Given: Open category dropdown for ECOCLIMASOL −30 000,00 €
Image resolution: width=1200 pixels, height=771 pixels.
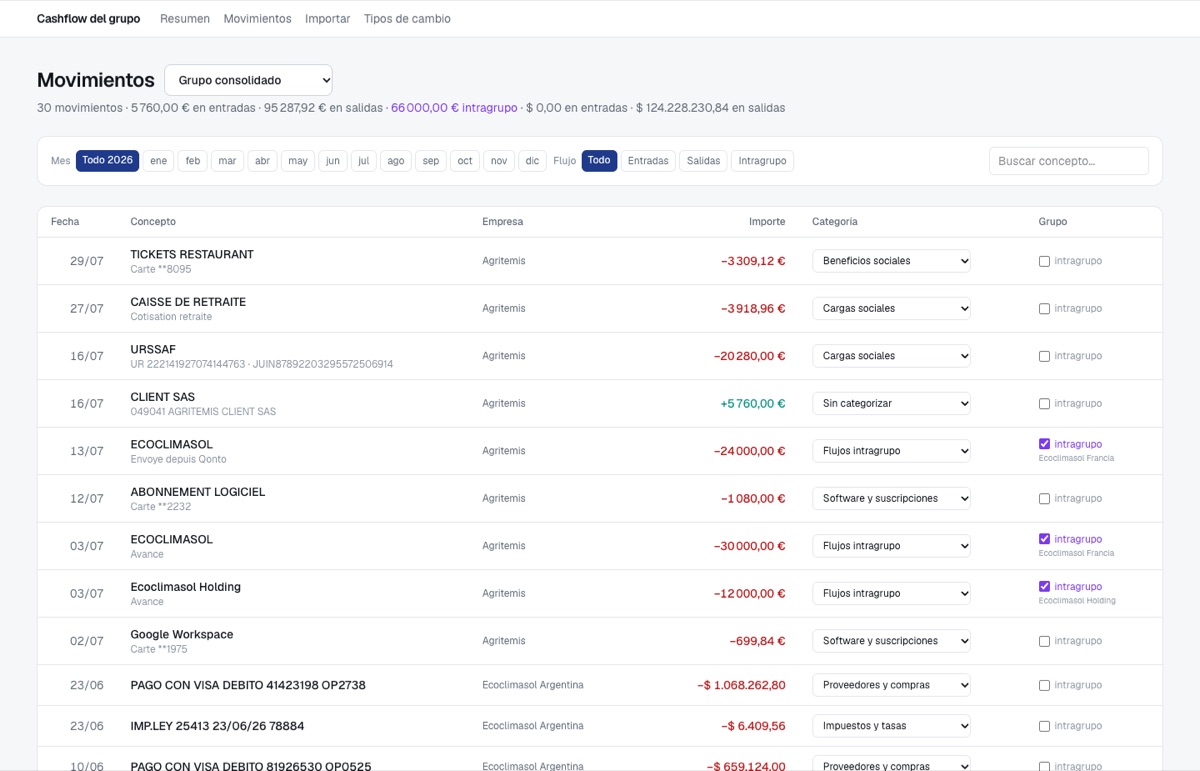Looking at the screenshot, I should coord(891,546).
